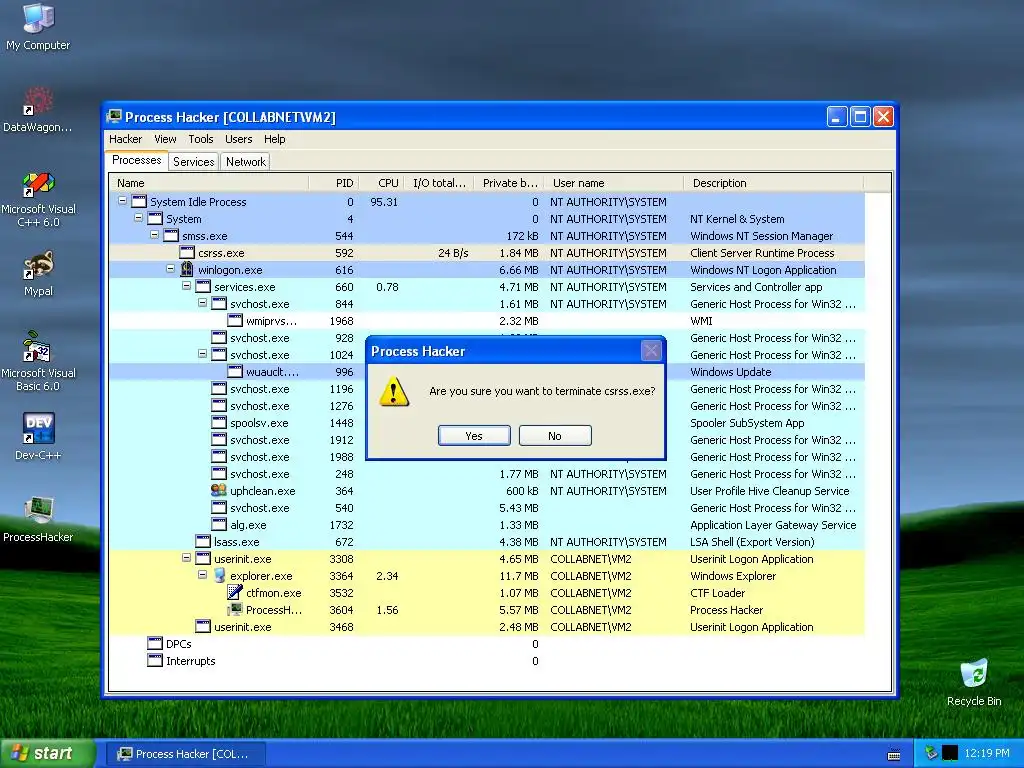Click the keyboard icon in taskbar

[x=894, y=754]
